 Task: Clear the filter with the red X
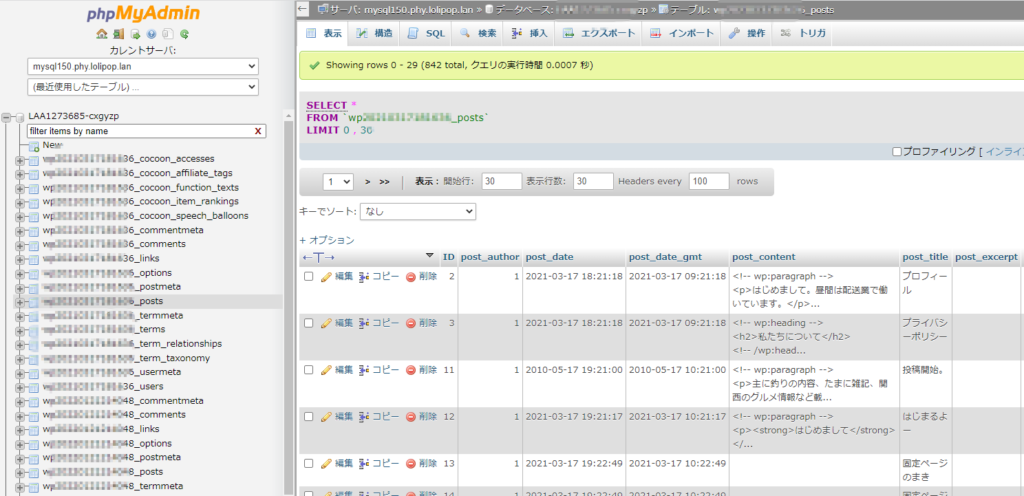258,131
